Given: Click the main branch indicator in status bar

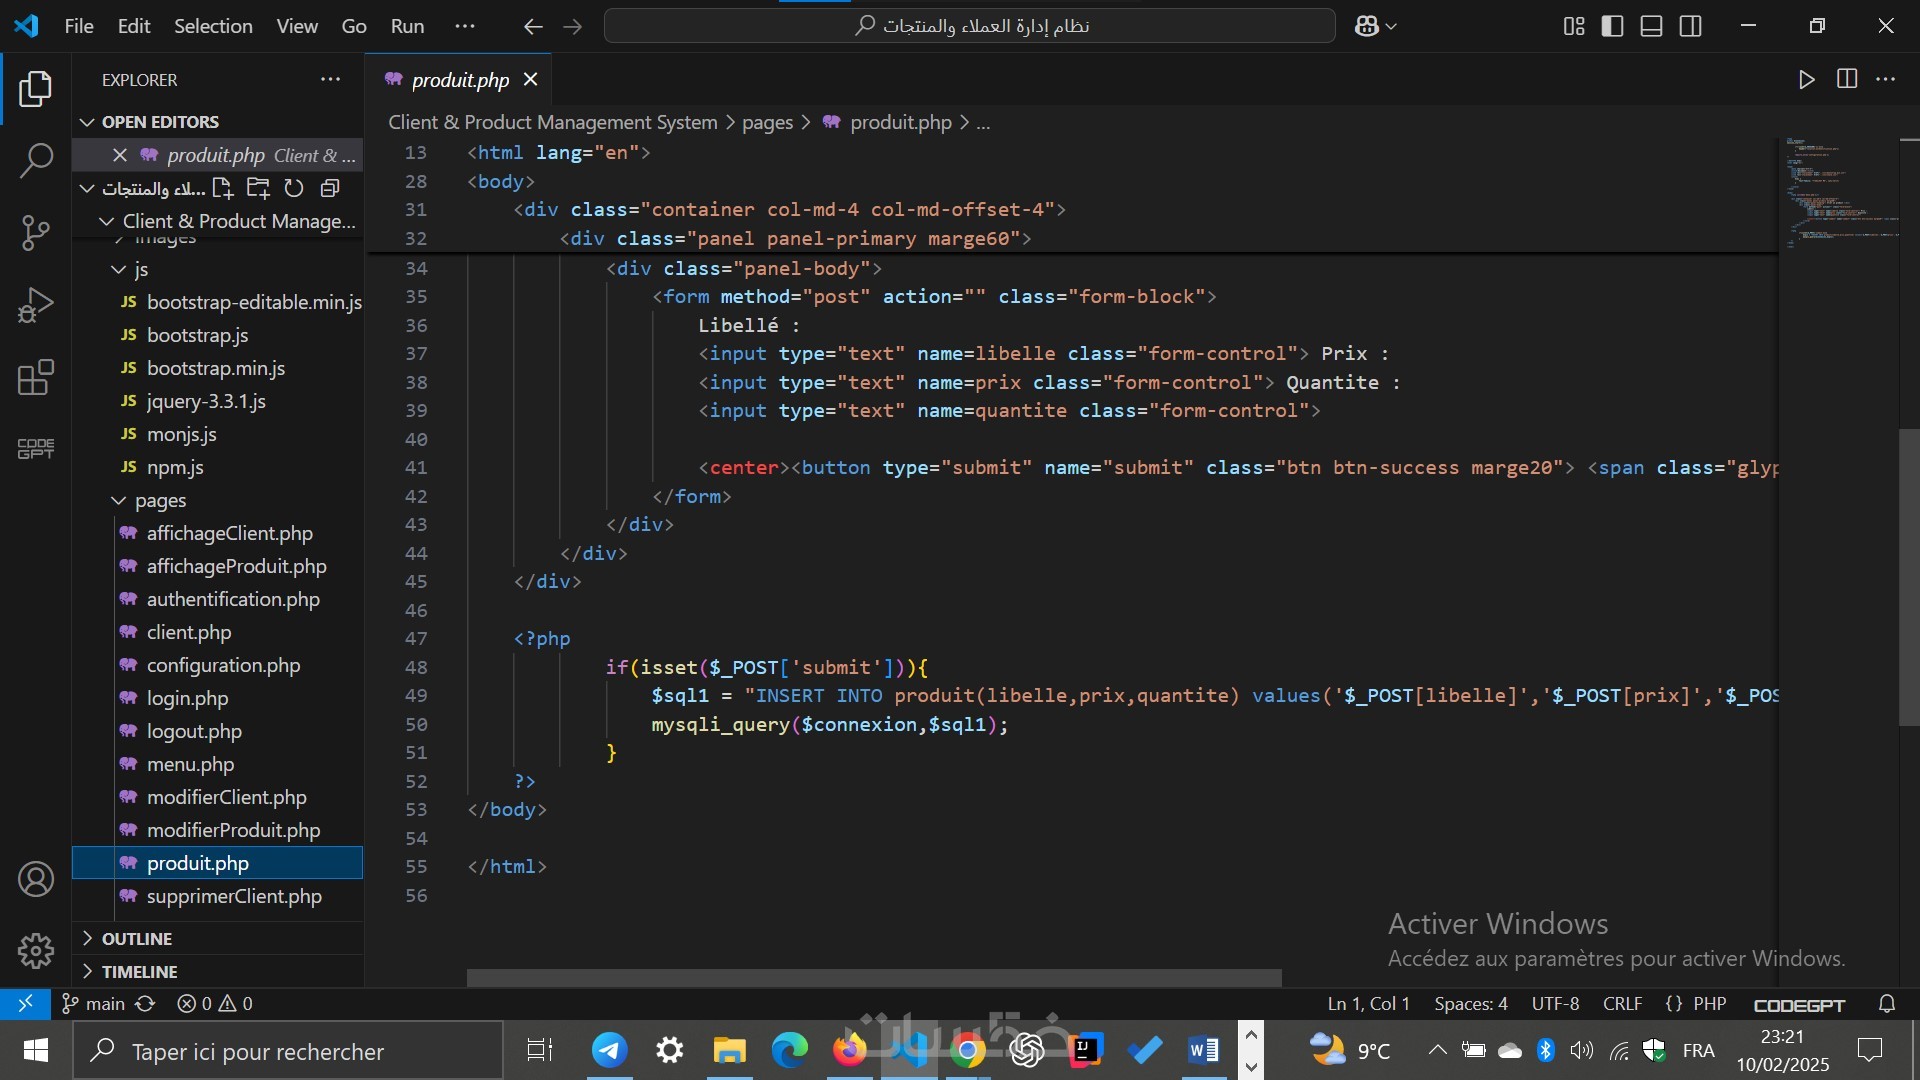Looking at the screenshot, I should pos(94,1003).
